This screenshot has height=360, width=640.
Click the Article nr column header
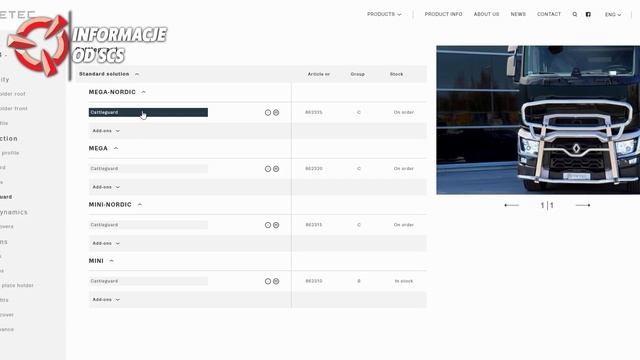coord(319,74)
